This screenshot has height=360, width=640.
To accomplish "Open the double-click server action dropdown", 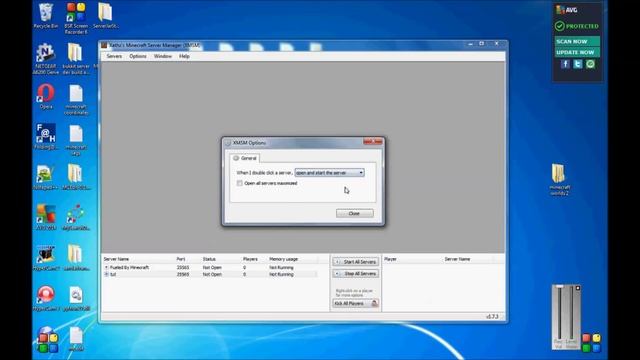I will 329,173.
